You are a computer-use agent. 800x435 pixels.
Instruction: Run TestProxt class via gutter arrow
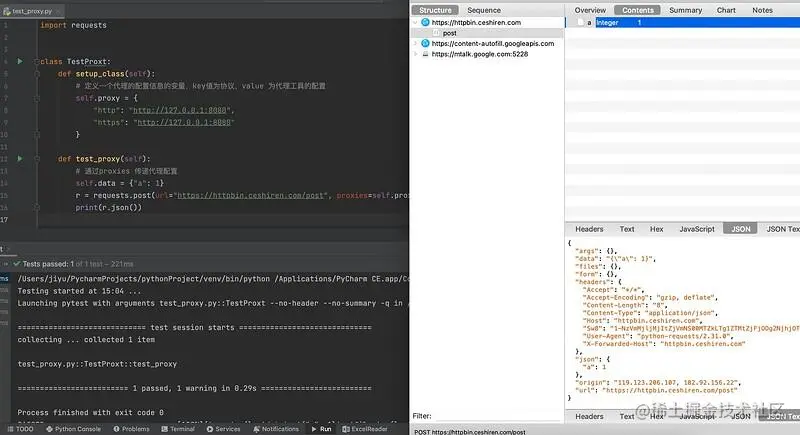tap(20, 61)
